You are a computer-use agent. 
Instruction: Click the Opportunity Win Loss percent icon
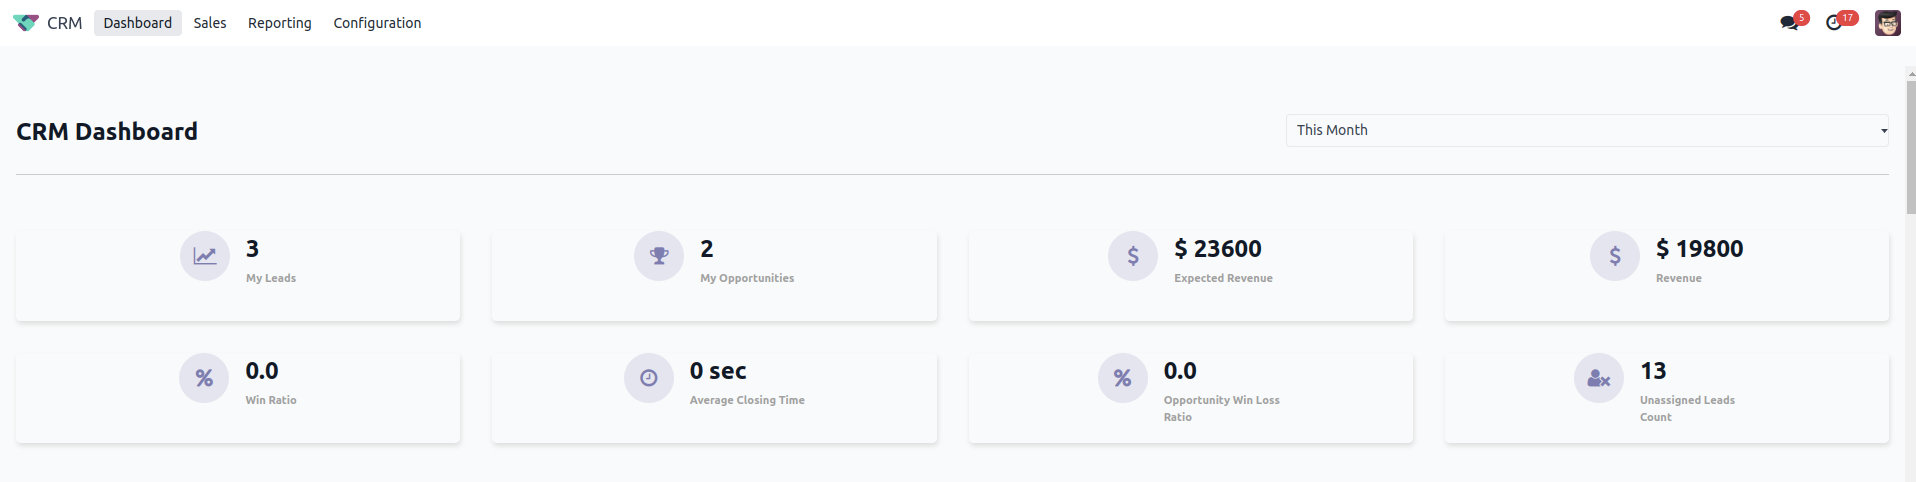click(1123, 379)
